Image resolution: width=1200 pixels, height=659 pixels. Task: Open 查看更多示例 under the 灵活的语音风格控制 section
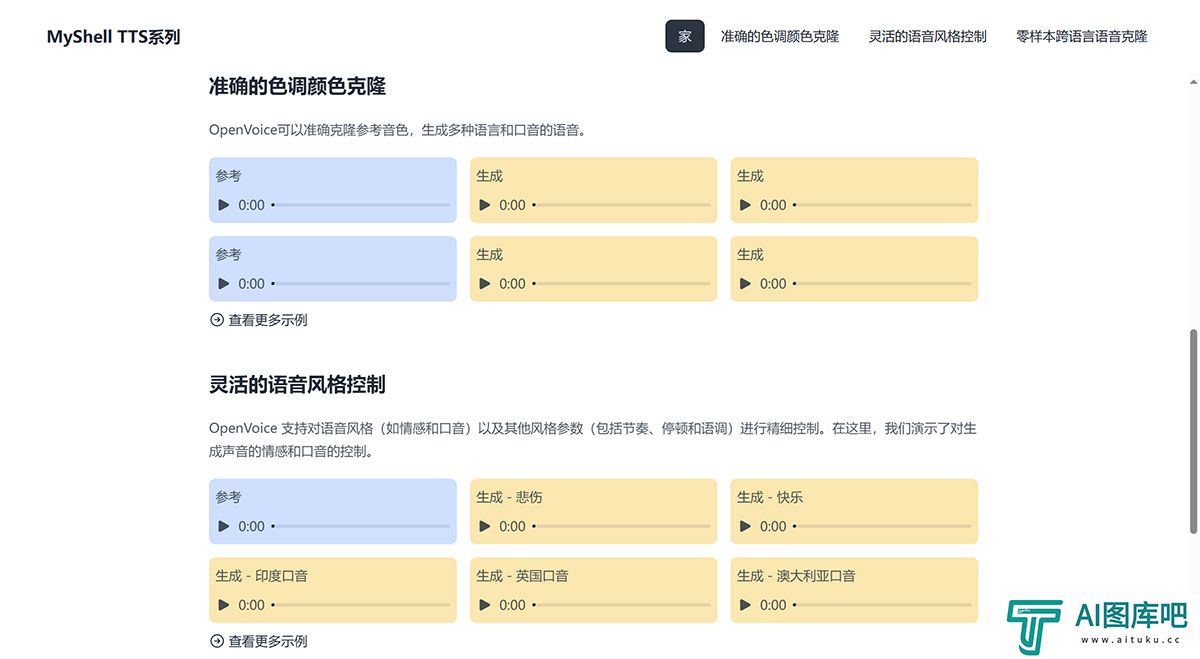(x=258, y=641)
